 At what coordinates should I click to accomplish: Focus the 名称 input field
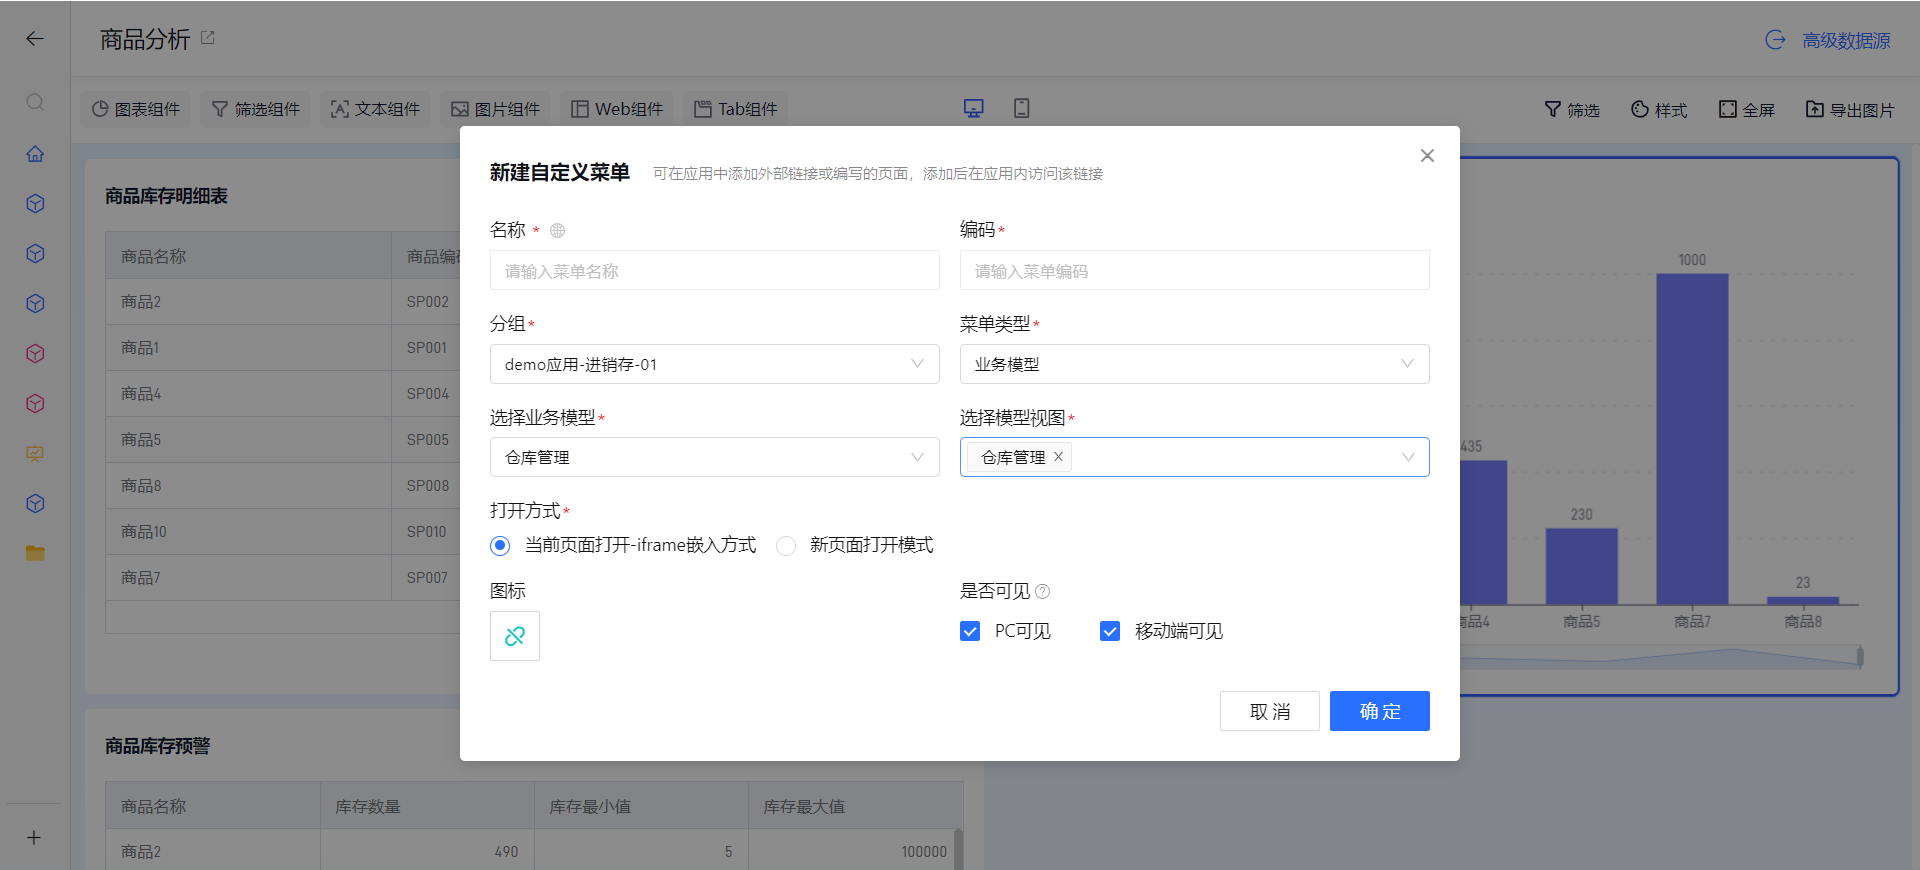tap(715, 270)
